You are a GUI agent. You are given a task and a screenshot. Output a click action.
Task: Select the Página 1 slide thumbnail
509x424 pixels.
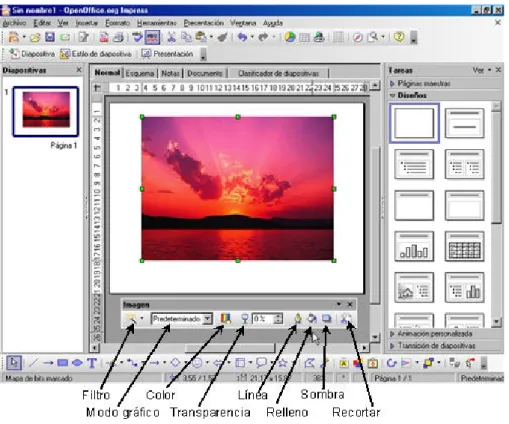coord(46,111)
